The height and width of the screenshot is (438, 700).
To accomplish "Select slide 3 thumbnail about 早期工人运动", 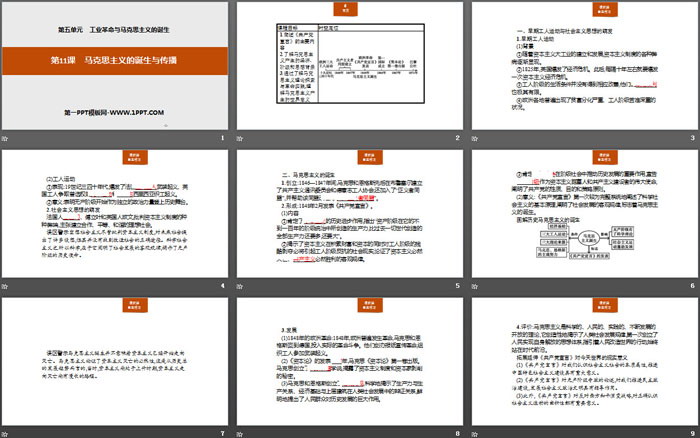I will click(x=585, y=66).
